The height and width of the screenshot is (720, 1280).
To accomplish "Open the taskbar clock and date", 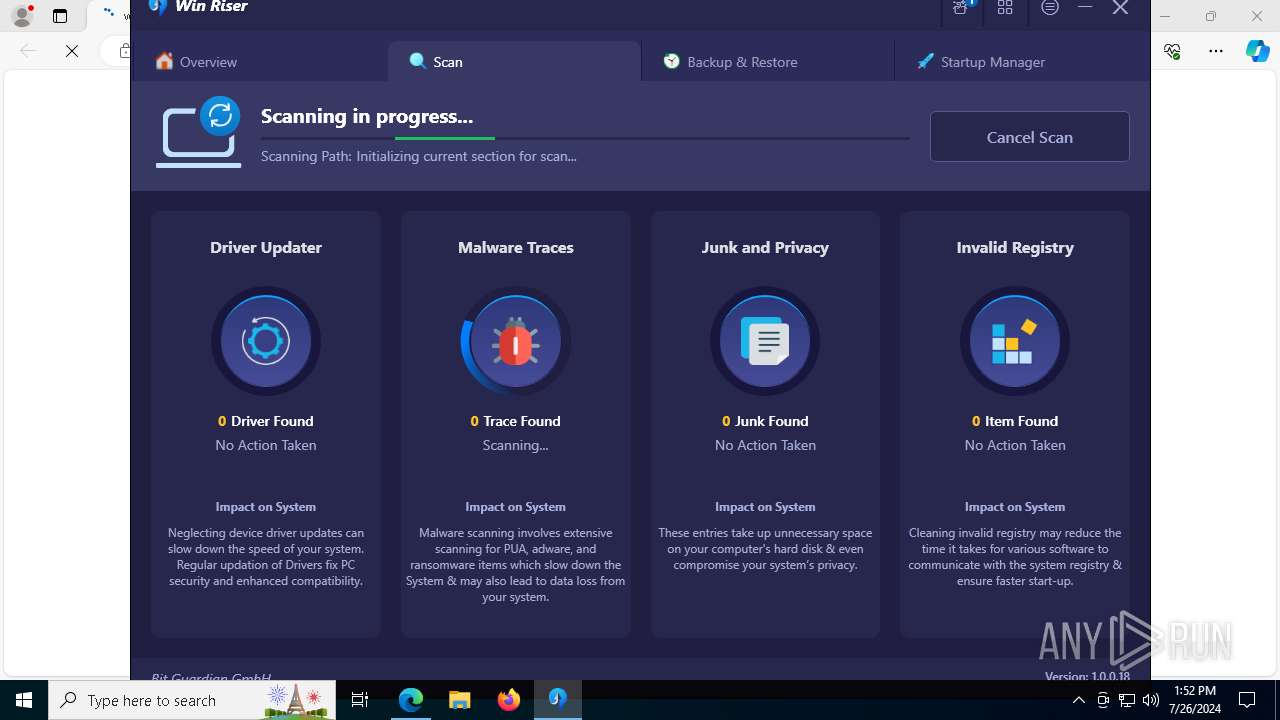I will tap(1194, 700).
